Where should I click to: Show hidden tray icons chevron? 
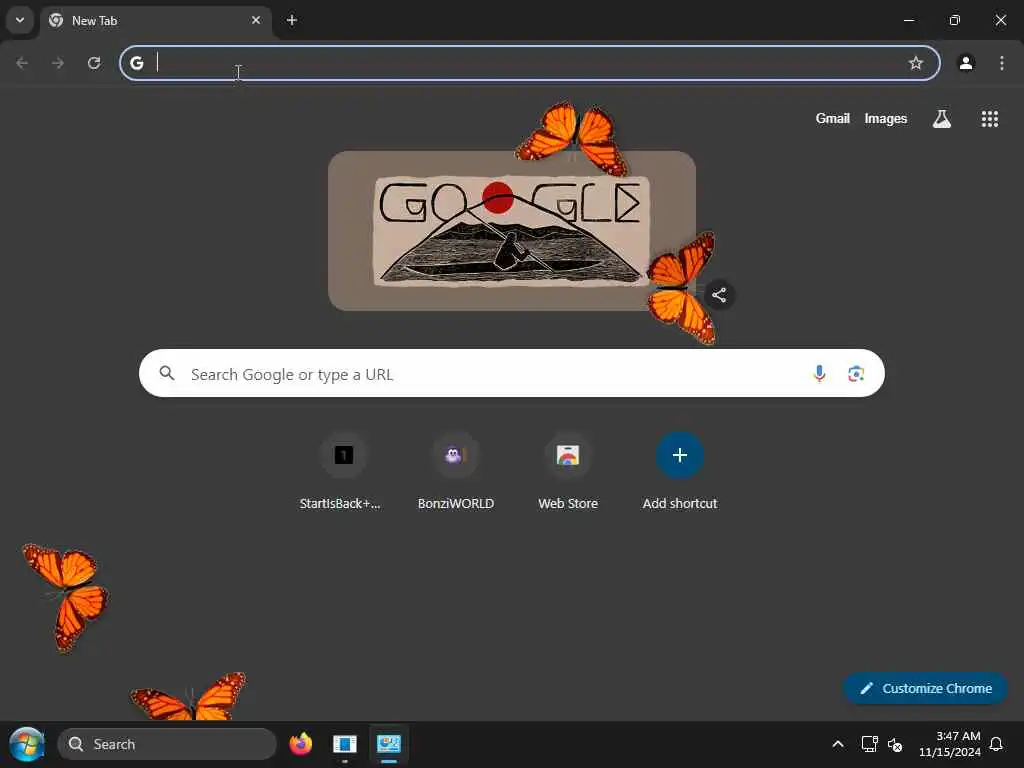(x=838, y=744)
